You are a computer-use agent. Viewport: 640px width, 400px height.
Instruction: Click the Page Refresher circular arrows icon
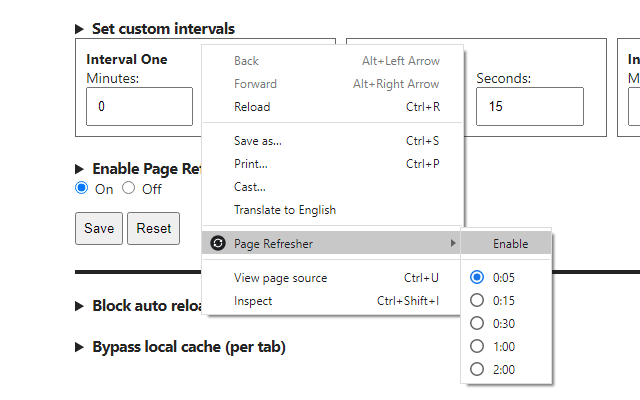(x=218, y=243)
